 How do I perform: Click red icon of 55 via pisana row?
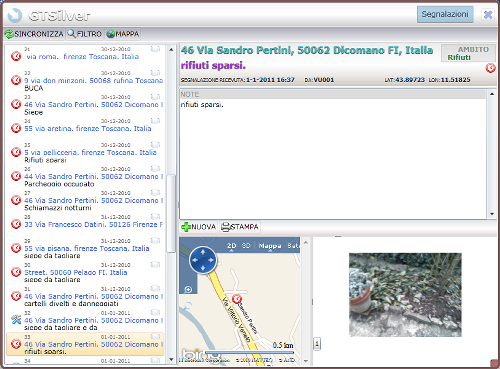pyautogui.click(x=16, y=248)
